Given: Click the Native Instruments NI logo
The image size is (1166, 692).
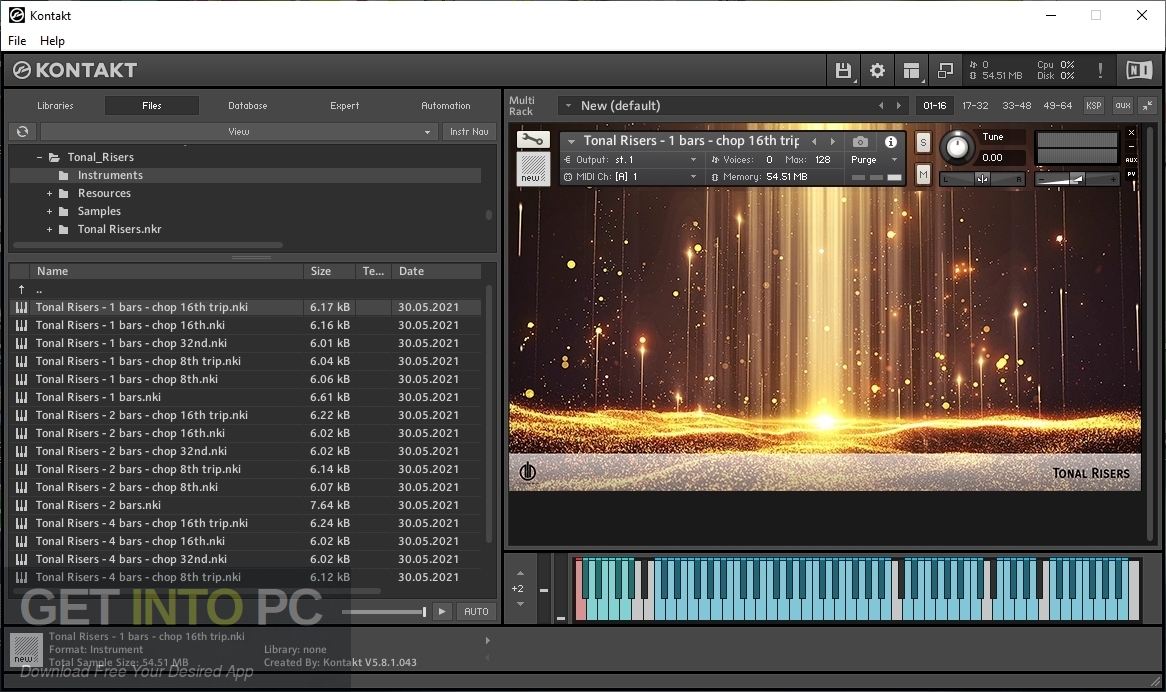Looking at the screenshot, I should click(1138, 71).
